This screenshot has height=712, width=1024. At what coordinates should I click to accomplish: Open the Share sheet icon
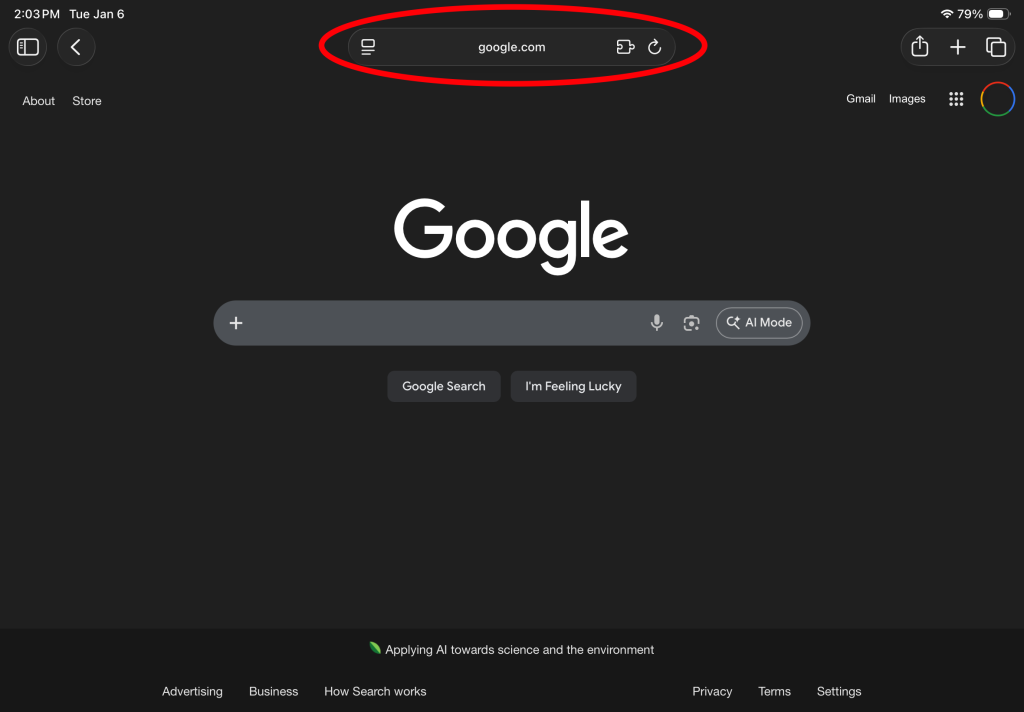pyautogui.click(x=920, y=46)
